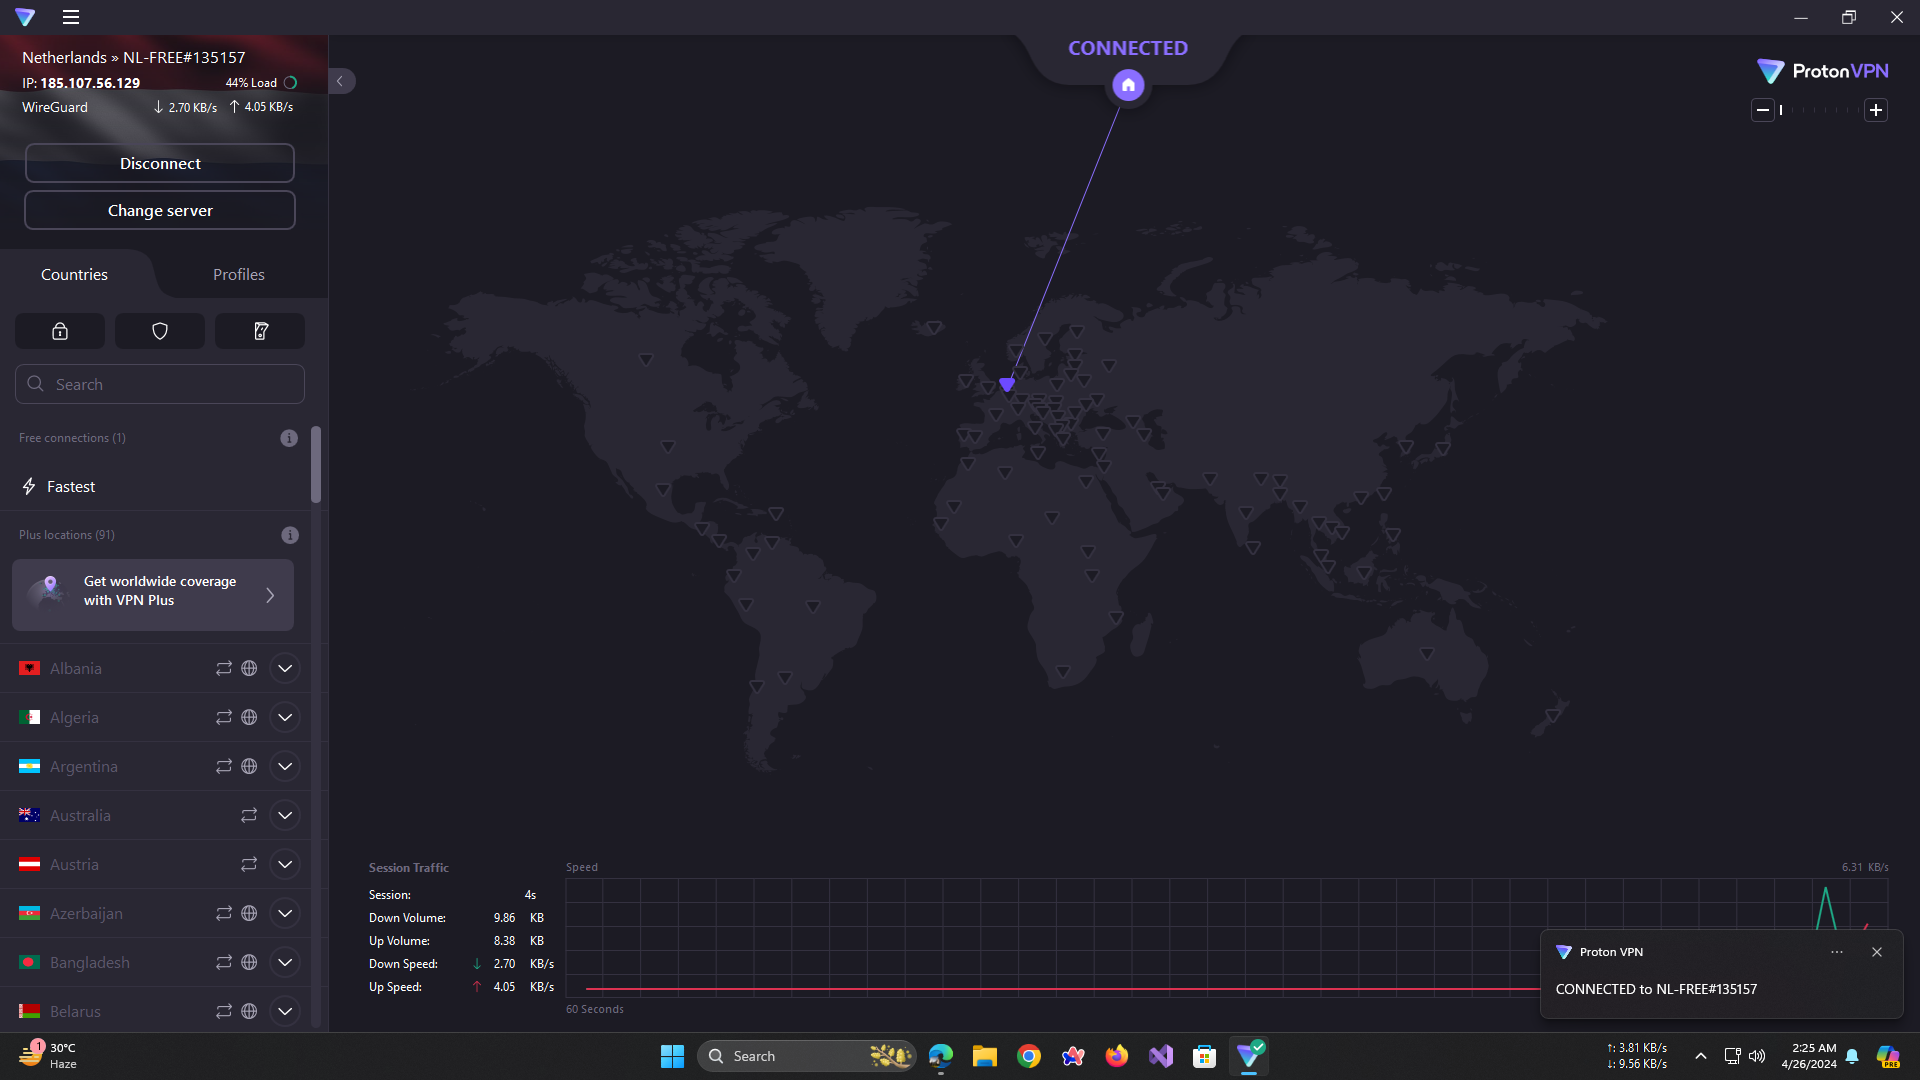Click Albania globe Tor icon
Viewport: 1920px width, 1080px height.
point(249,668)
